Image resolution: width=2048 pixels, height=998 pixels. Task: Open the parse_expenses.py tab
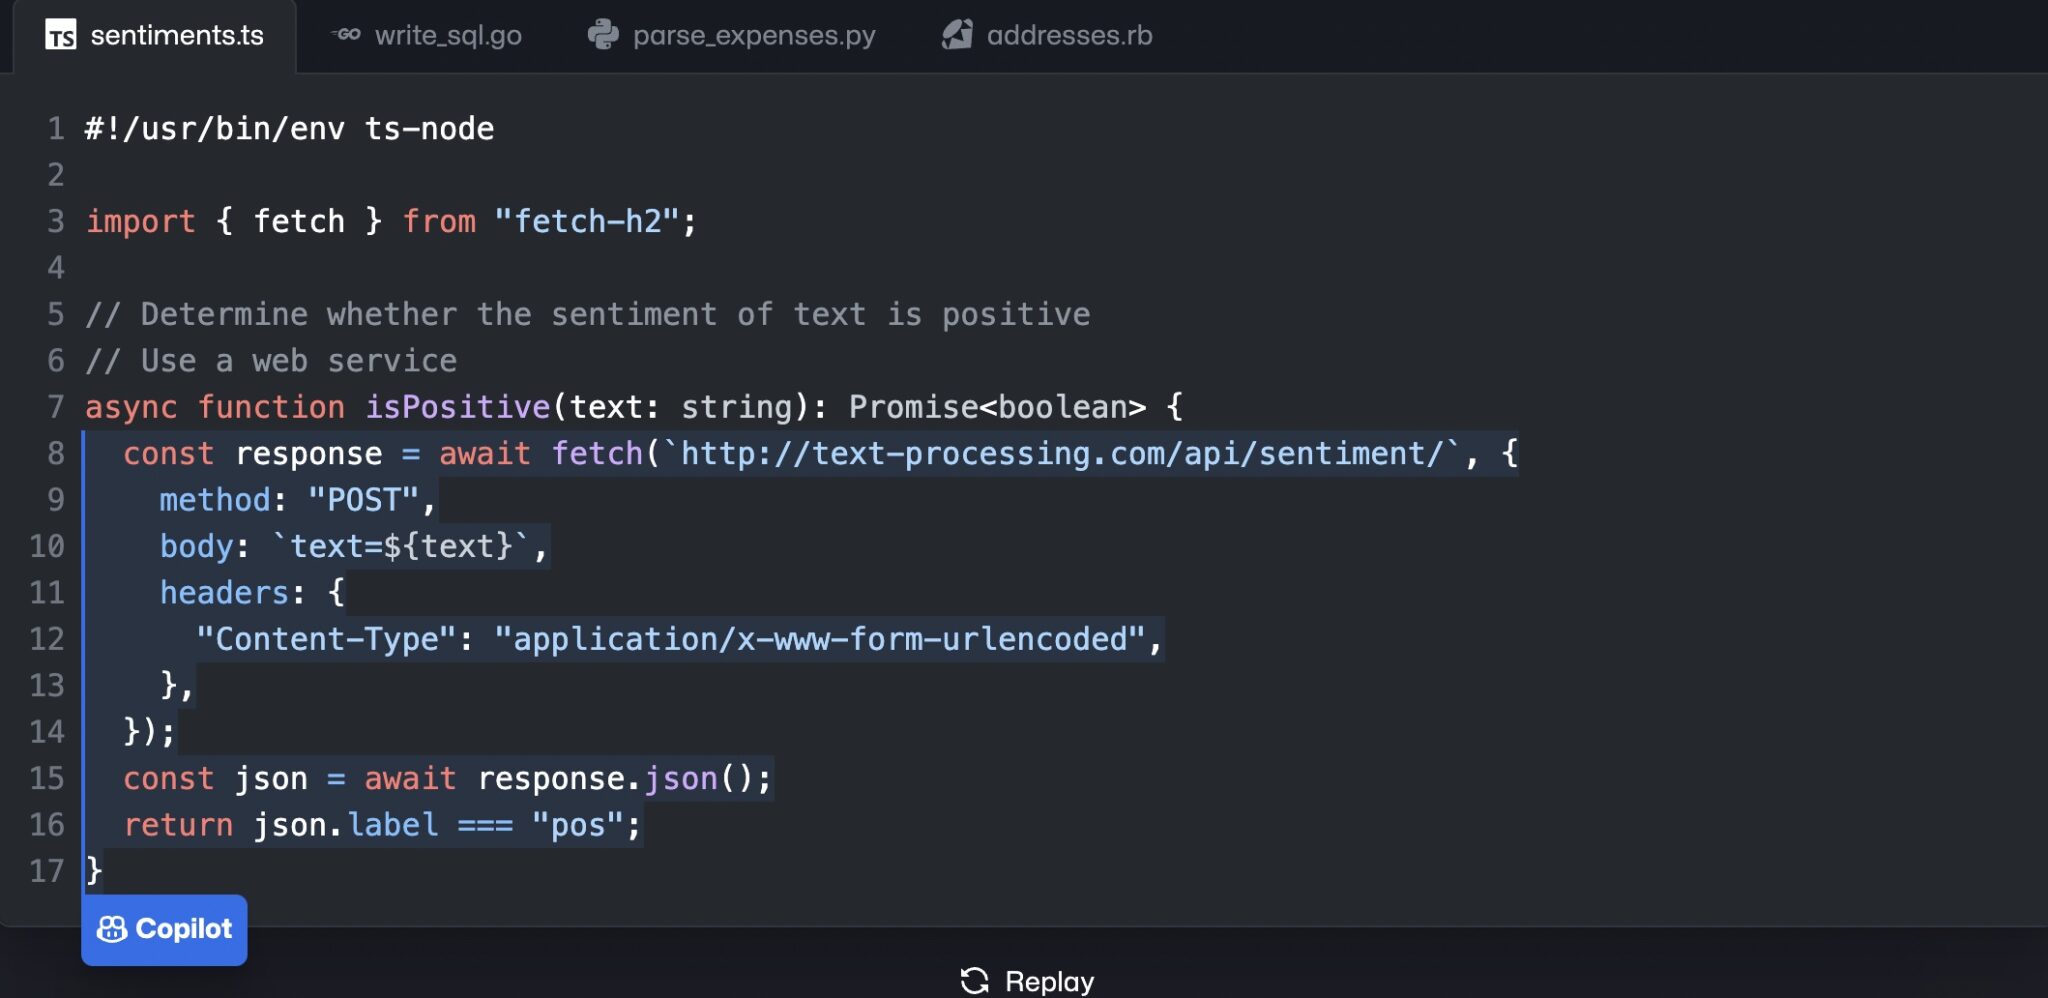(732, 36)
